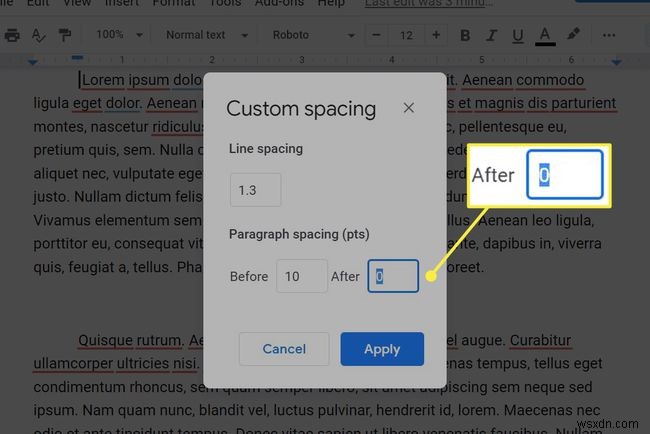Toggle bold formatting

pos(465,36)
